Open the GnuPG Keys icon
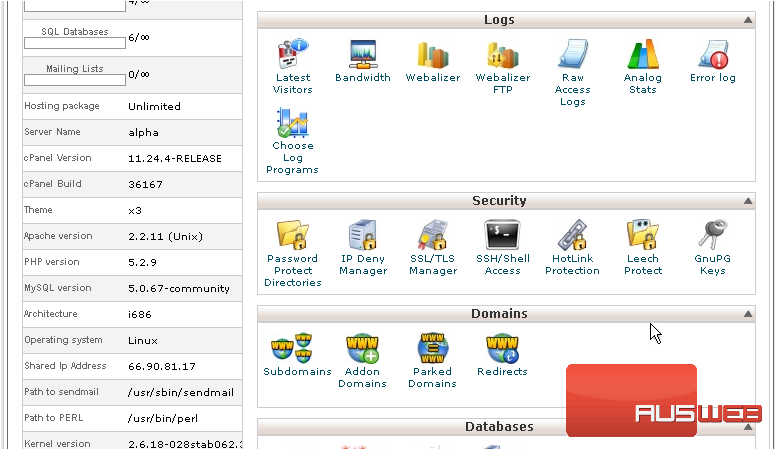Image resolution: width=776 pixels, height=450 pixels. (713, 235)
